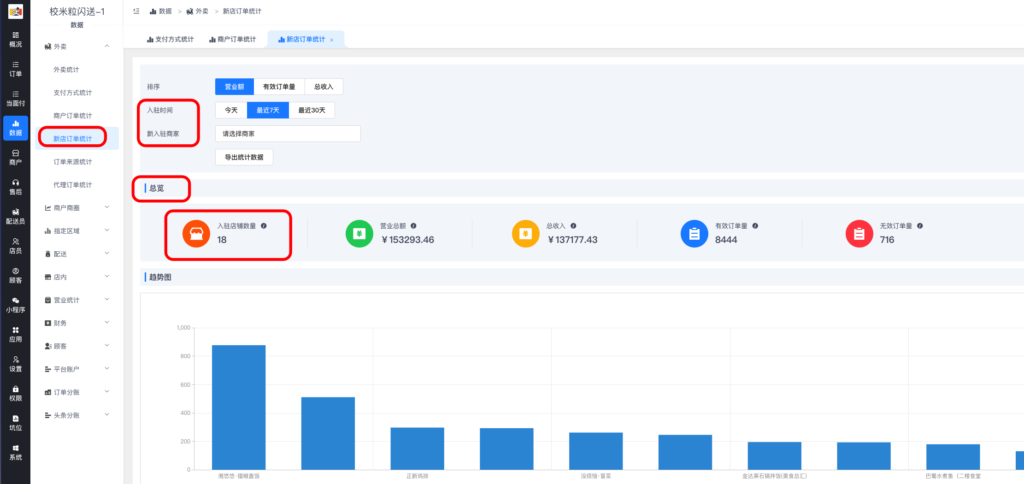Choose 今天 for 入驻时间
The image size is (1024, 484).
point(231,110)
